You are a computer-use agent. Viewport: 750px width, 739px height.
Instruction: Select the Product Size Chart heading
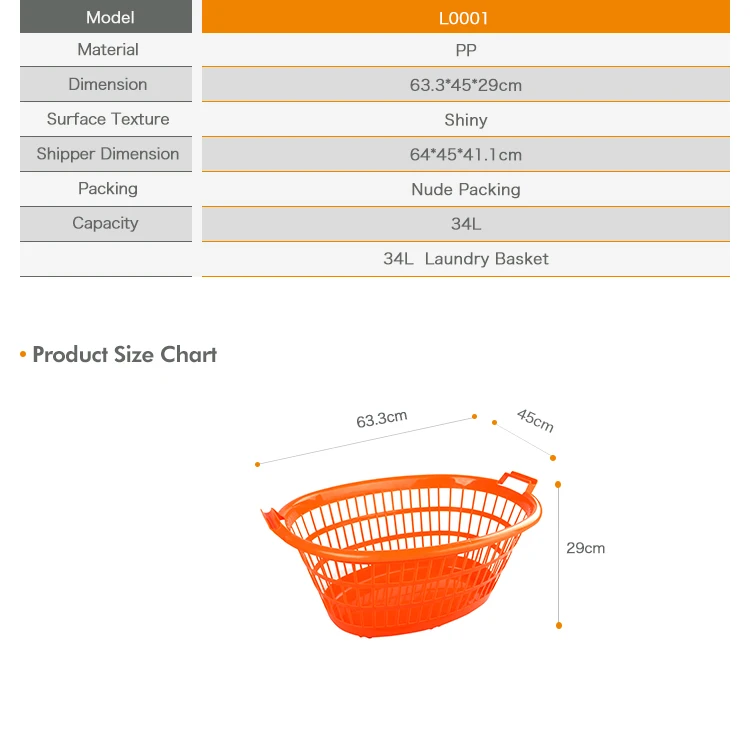(124, 355)
